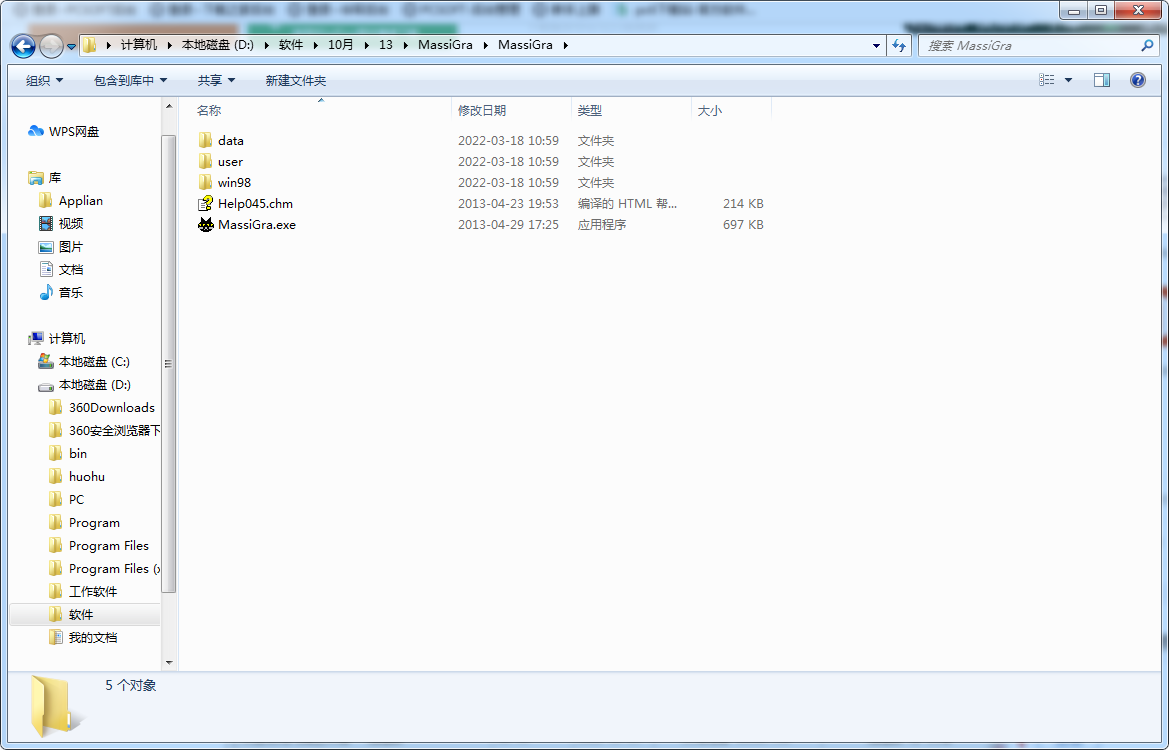Image resolution: width=1169 pixels, height=750 pixels.
Task: Sort by the 修改日期 column header
Action: tap(511, 110)
